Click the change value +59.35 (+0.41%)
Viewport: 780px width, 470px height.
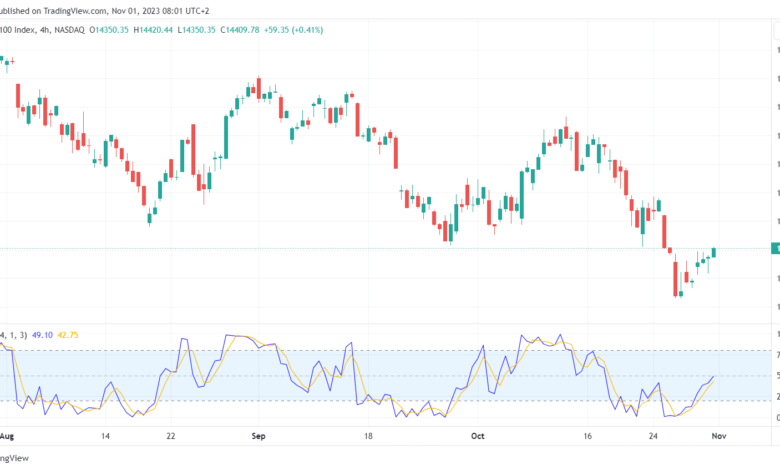[x=293, y=30]
